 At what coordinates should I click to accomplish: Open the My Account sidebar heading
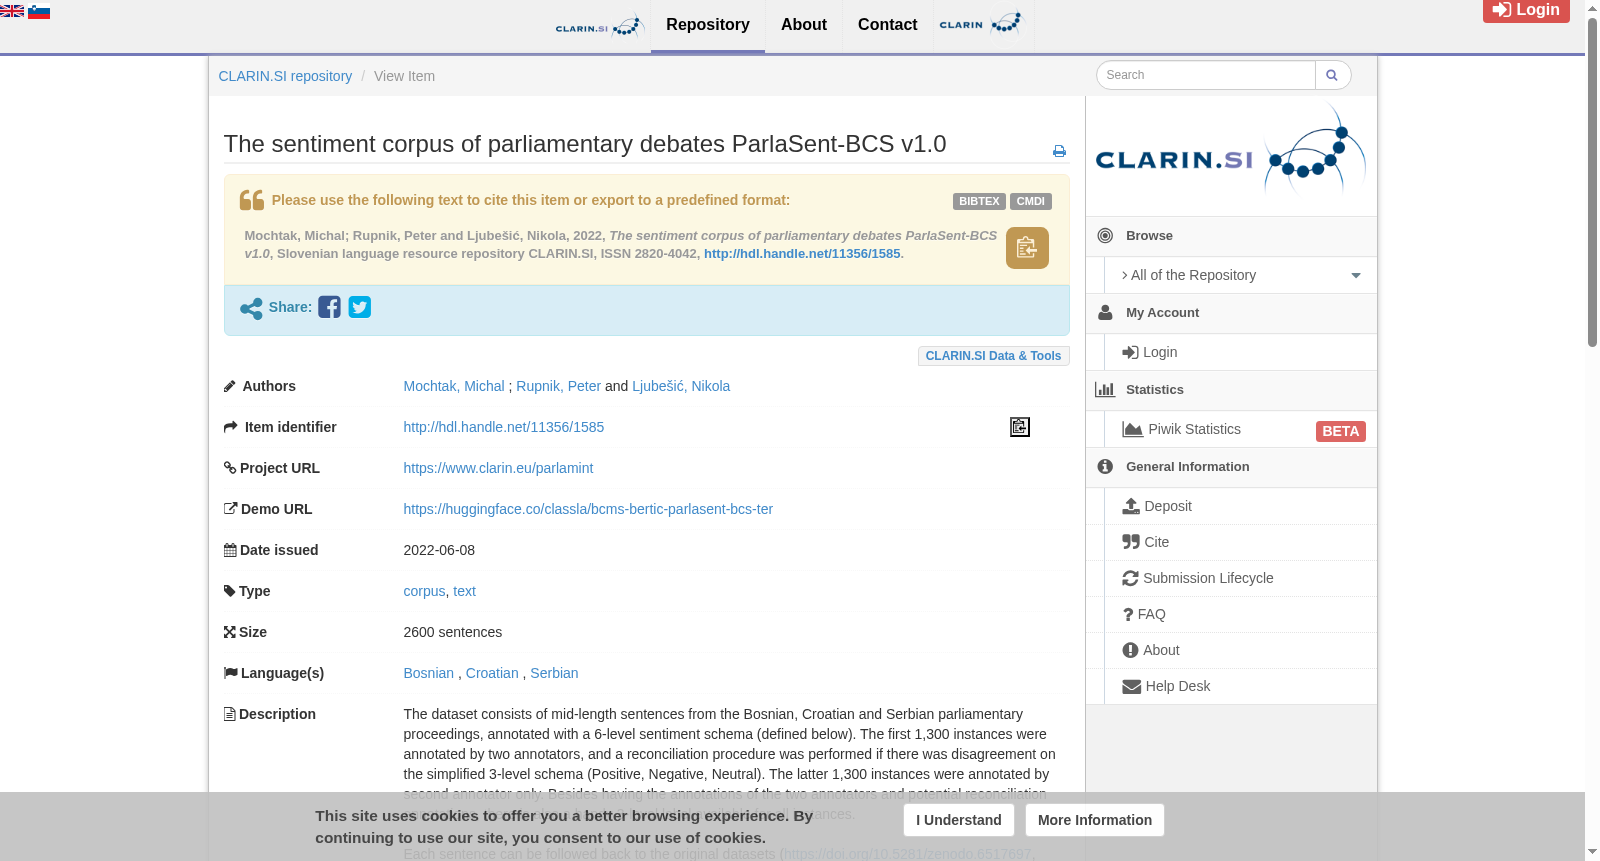[1231, 313]
